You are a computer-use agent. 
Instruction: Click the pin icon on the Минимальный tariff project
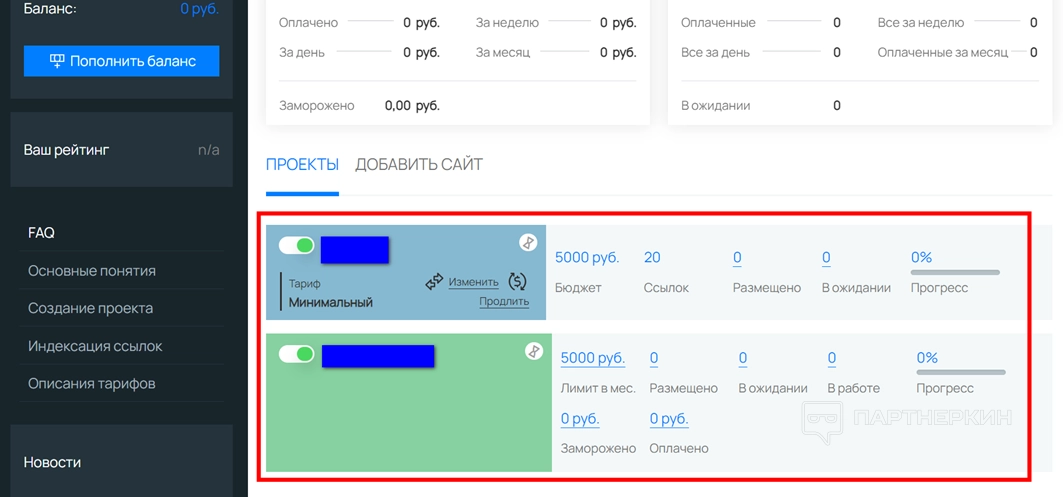tap(528, 242)
